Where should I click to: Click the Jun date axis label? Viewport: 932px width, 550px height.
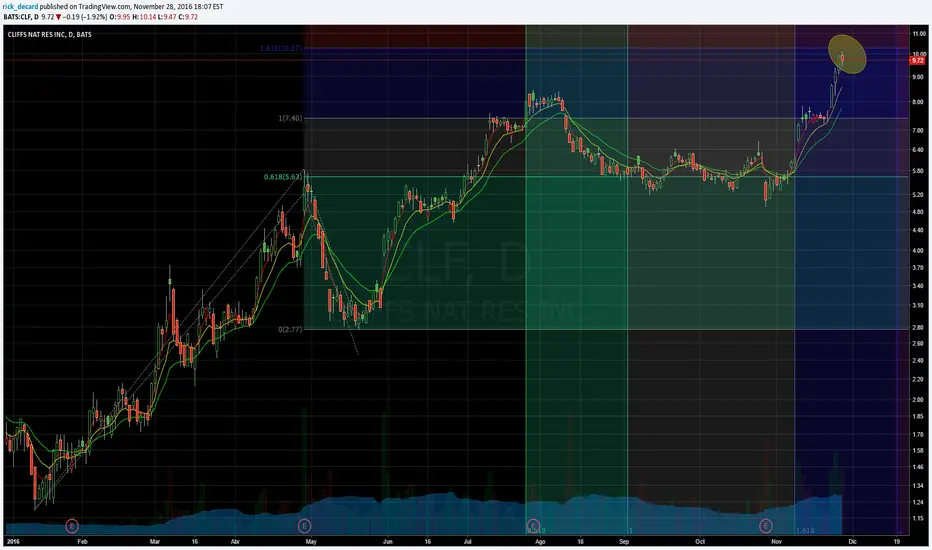(x=388, y=542)
